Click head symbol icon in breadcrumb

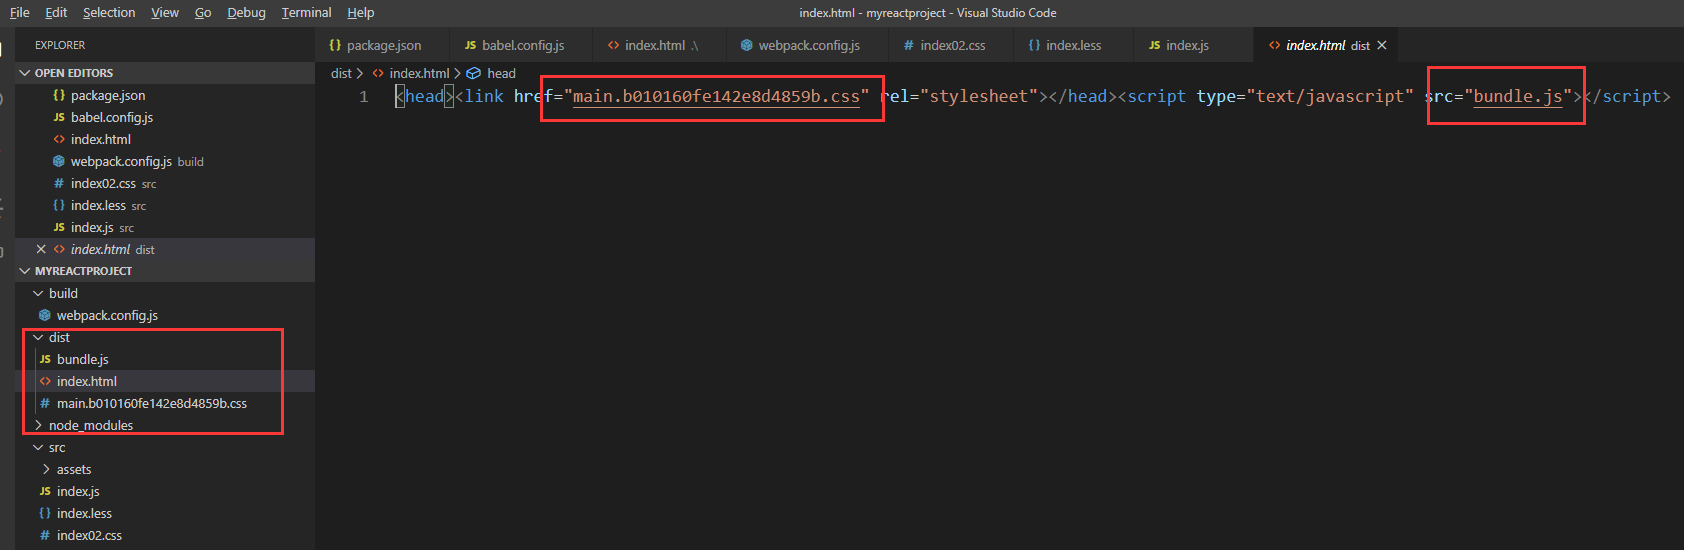pyautogui.click(x=474, y=73)
